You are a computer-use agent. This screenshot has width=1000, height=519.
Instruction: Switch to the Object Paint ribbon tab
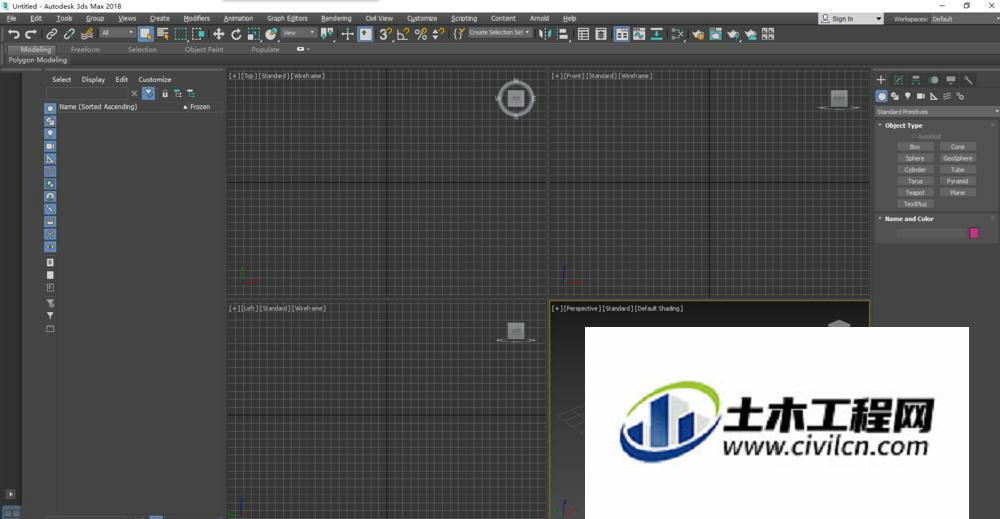click(204, 49)
